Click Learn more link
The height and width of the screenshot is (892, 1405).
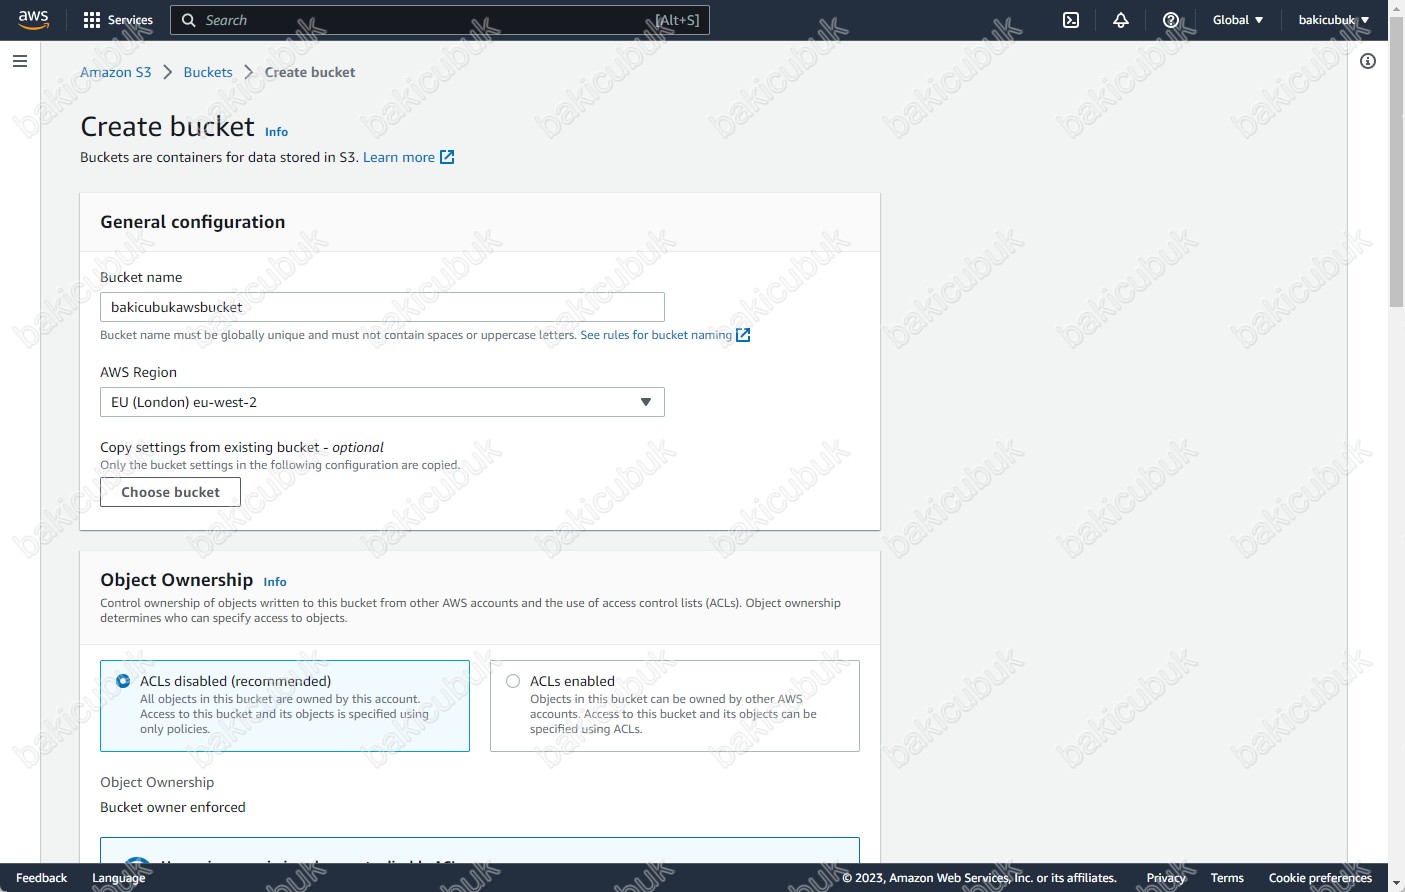399,157
